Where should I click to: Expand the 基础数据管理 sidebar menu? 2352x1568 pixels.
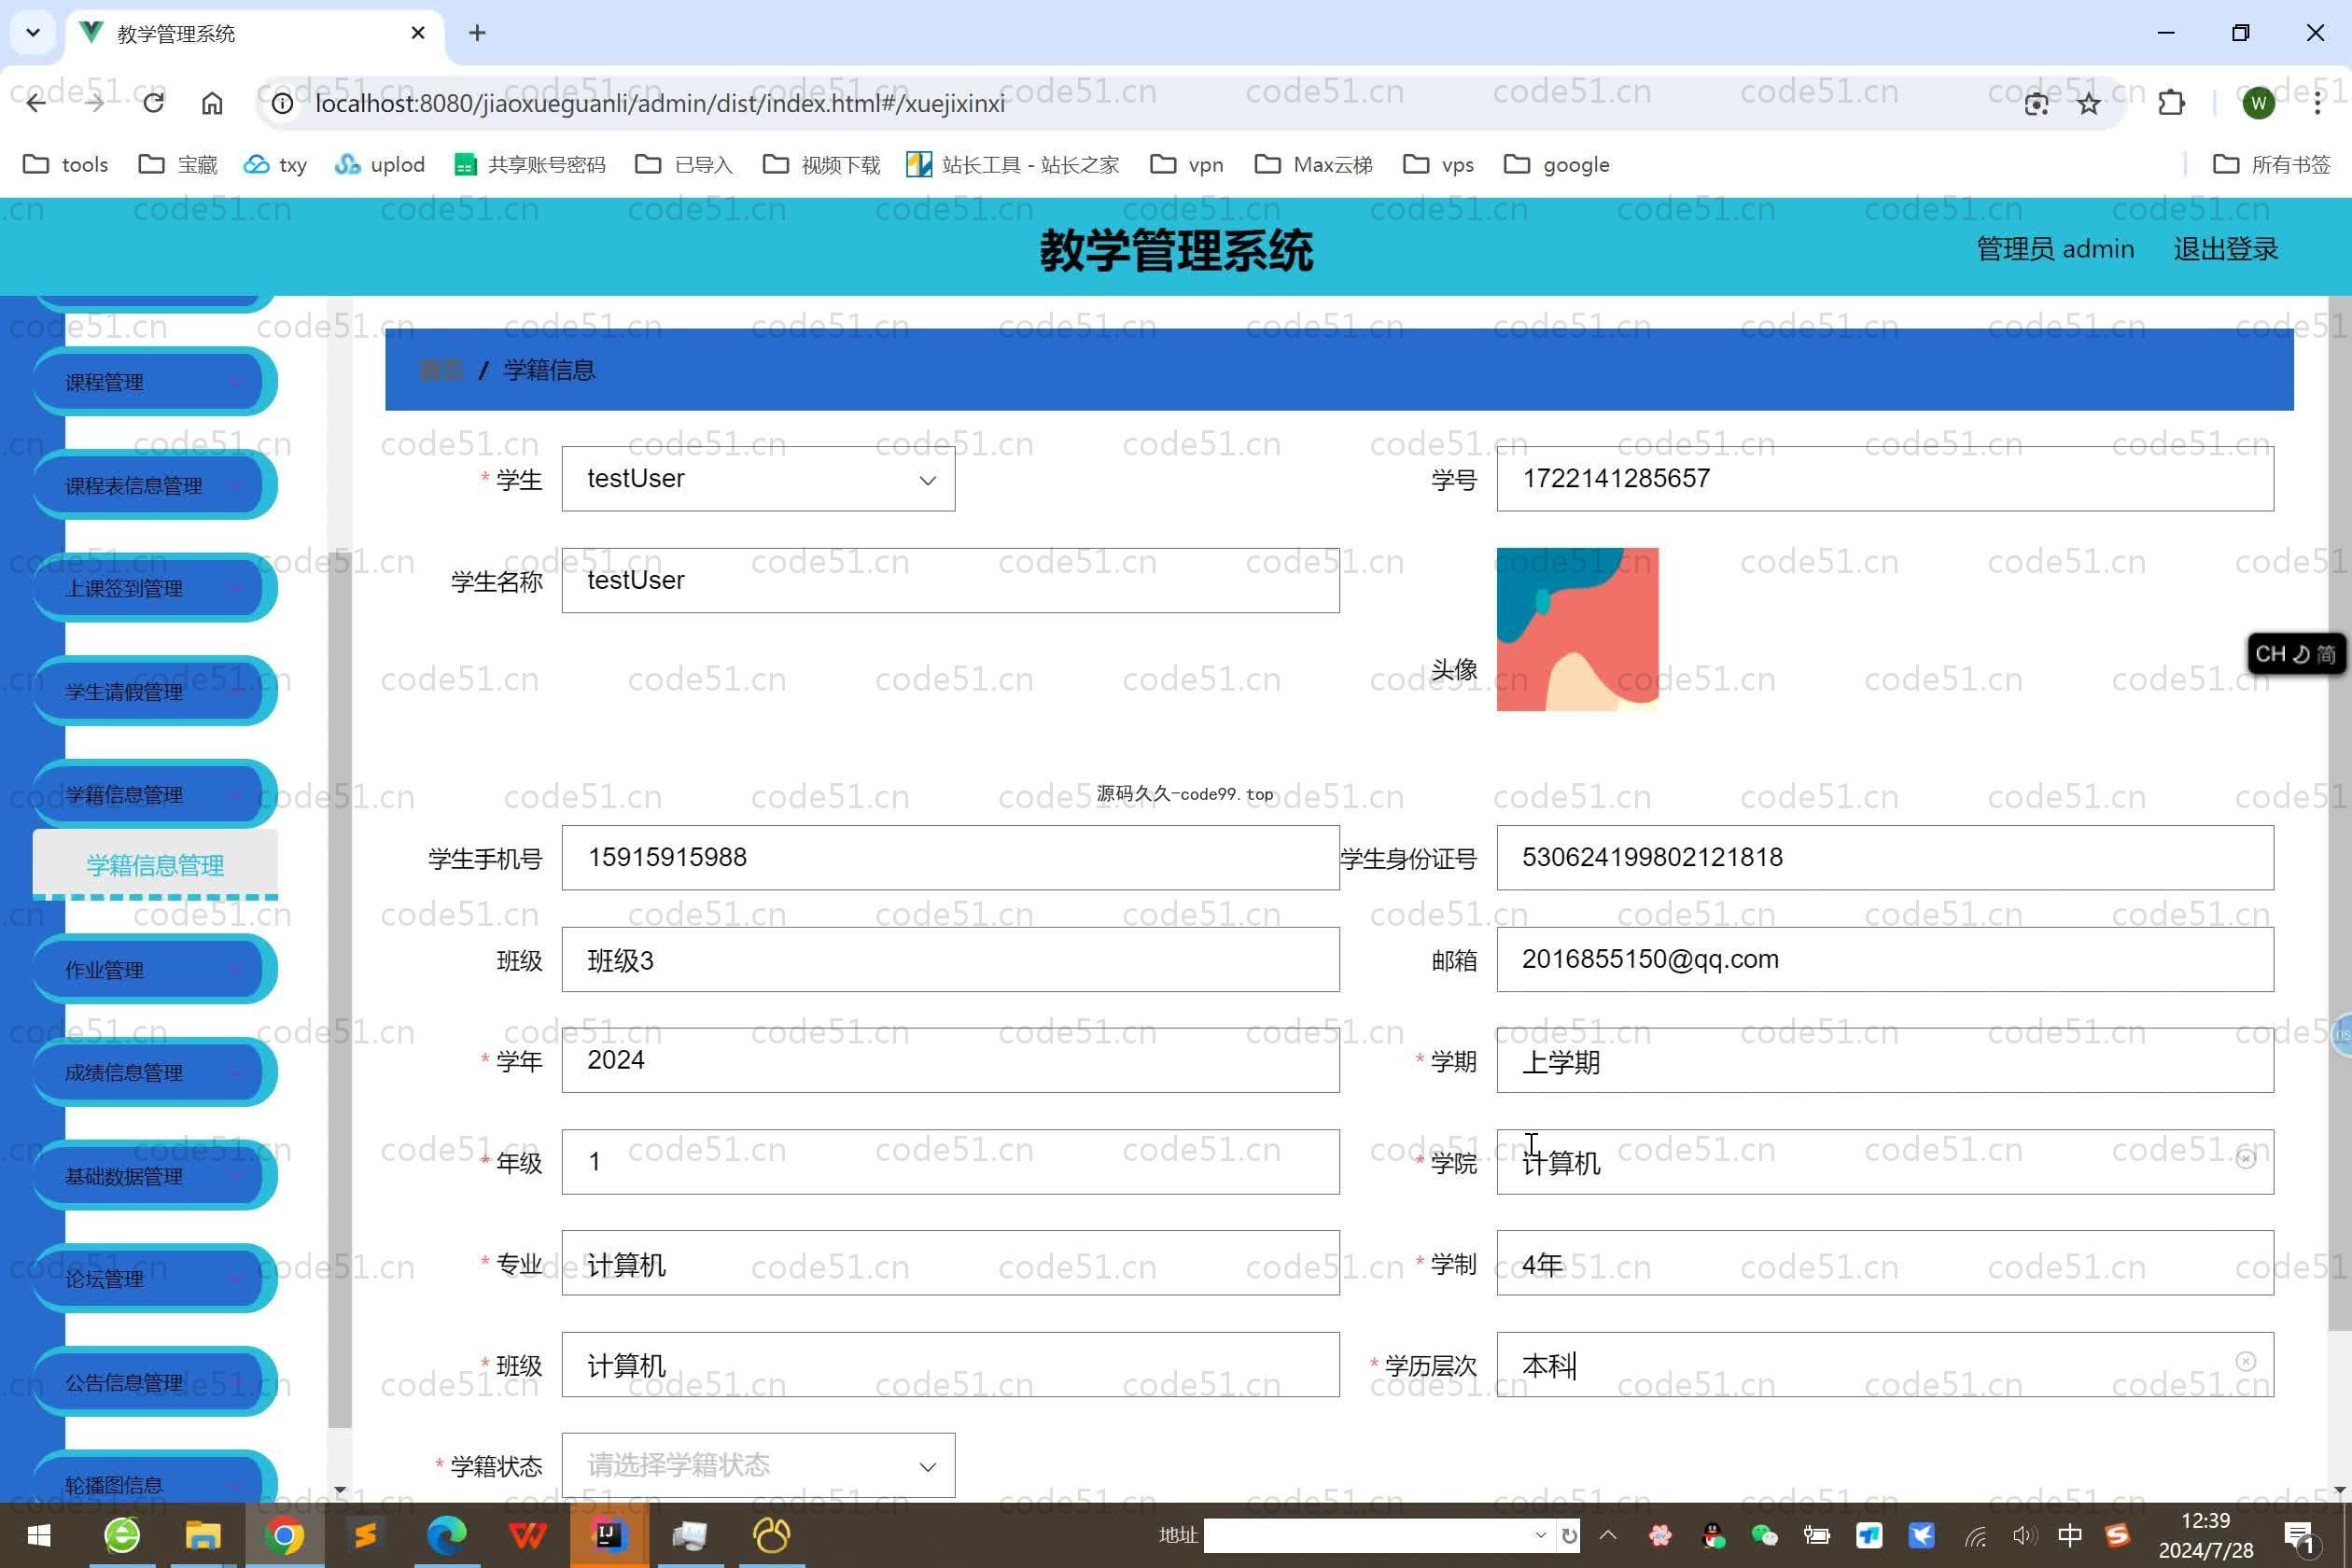(x=153, y=1176)
